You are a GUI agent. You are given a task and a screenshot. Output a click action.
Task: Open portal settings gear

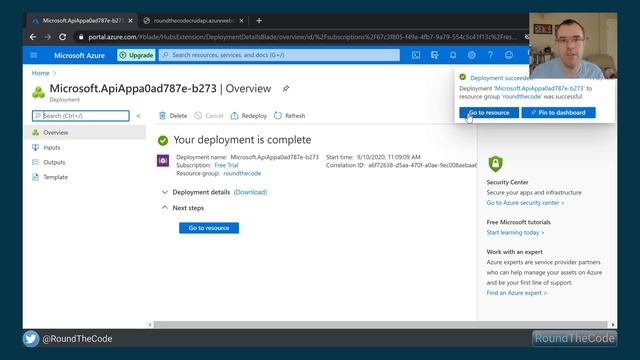[471, 55]
